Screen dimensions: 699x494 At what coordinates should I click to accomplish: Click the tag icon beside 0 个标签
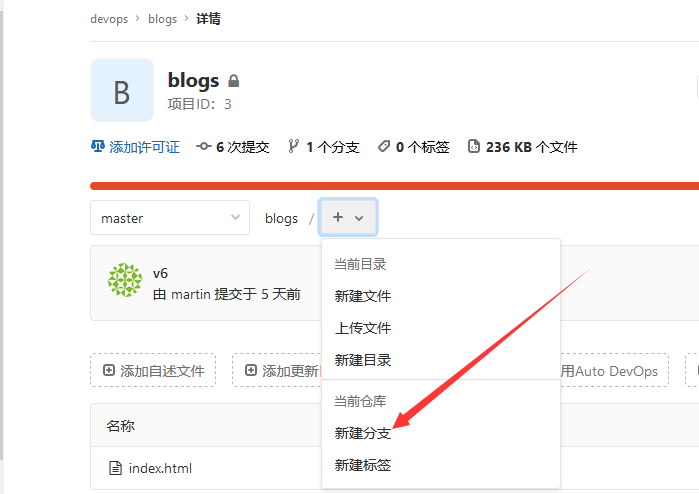point(383,147)
